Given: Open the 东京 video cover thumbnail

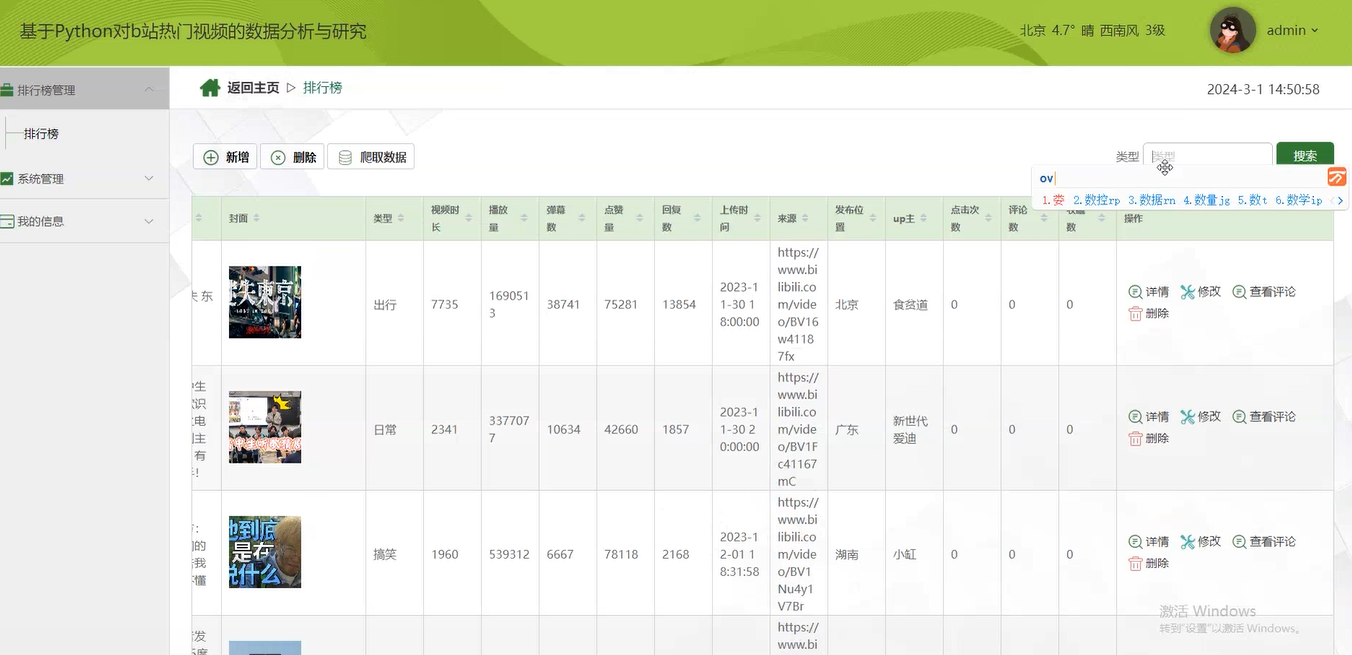Looking at the screenshot, I should coord(265,302).
